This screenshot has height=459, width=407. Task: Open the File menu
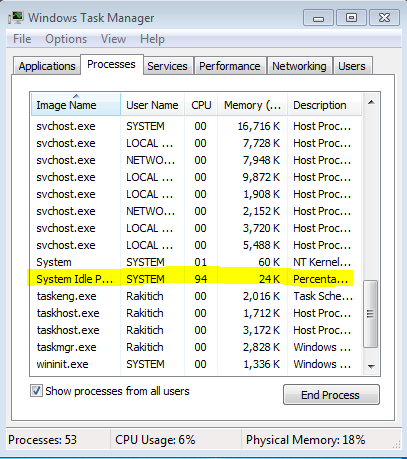pos(22,39)
